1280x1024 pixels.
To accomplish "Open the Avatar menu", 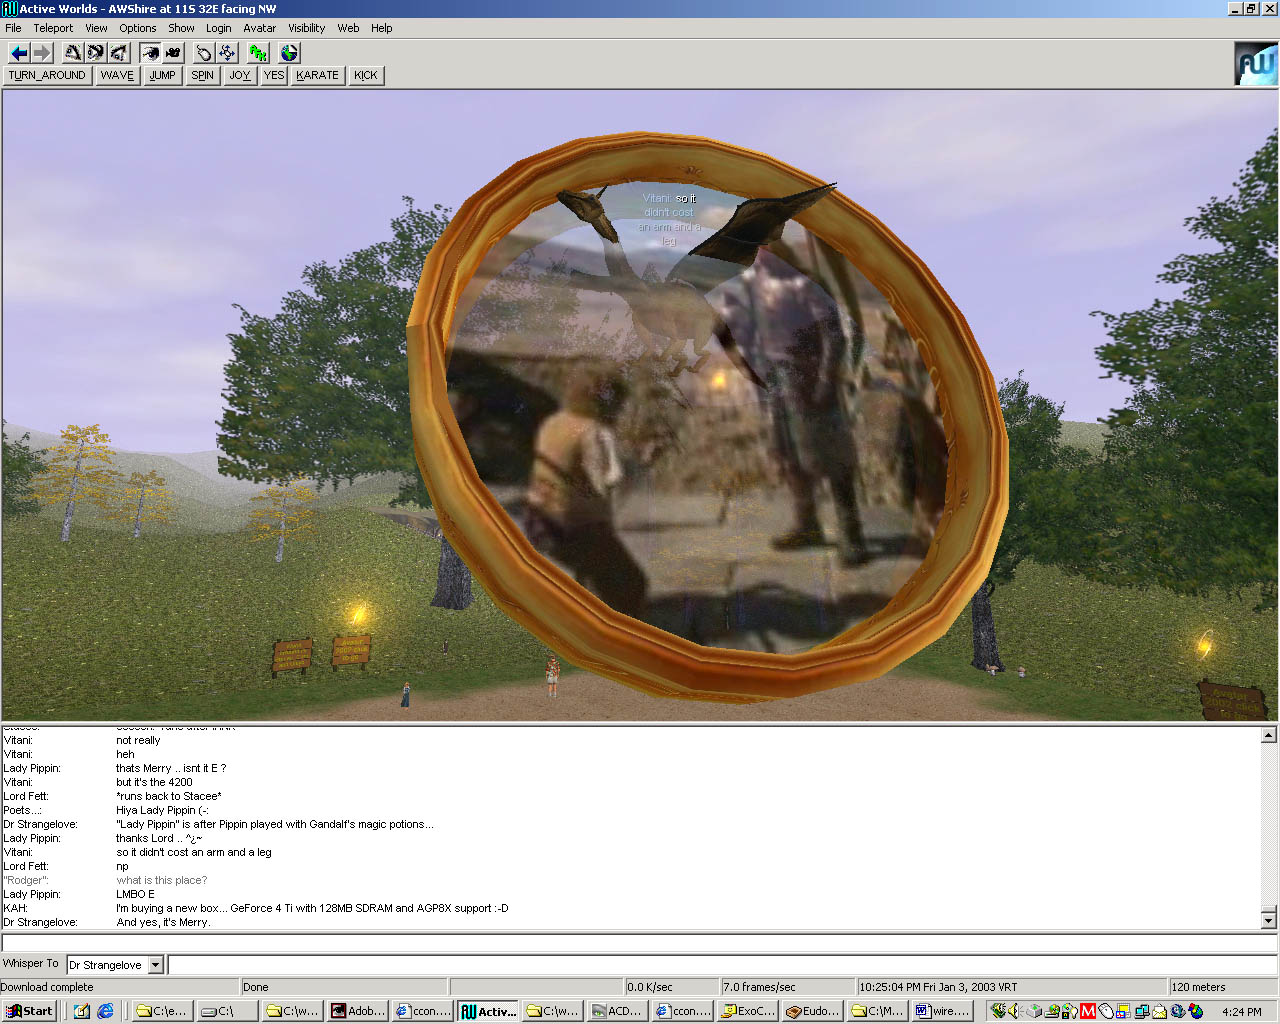I will pyautogui.click(x=259, y=28).
